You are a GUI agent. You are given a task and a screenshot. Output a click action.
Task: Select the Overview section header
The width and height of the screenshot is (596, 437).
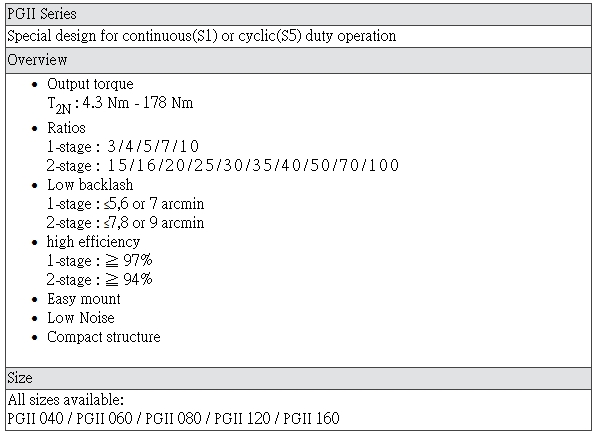[x=298, y=60]
